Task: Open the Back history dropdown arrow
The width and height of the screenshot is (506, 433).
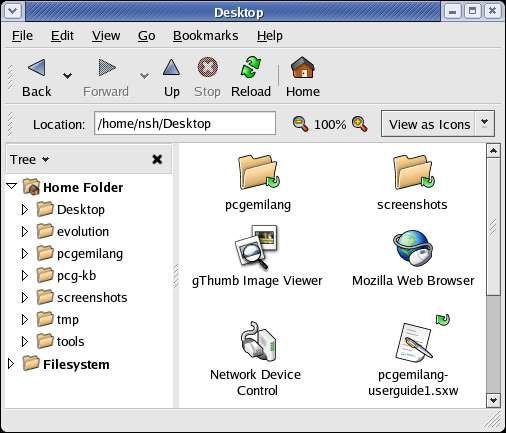Action: coord(67,76)
